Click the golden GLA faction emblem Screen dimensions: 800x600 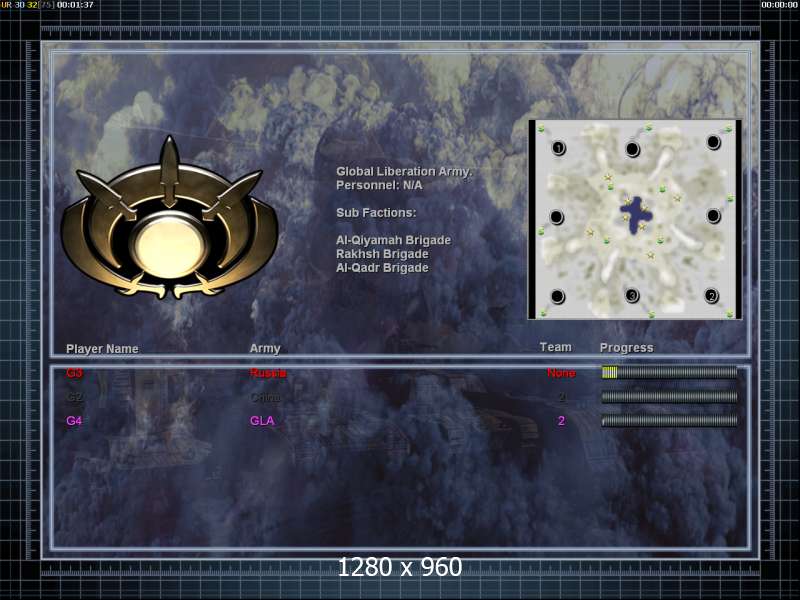(x=169, y=219)
